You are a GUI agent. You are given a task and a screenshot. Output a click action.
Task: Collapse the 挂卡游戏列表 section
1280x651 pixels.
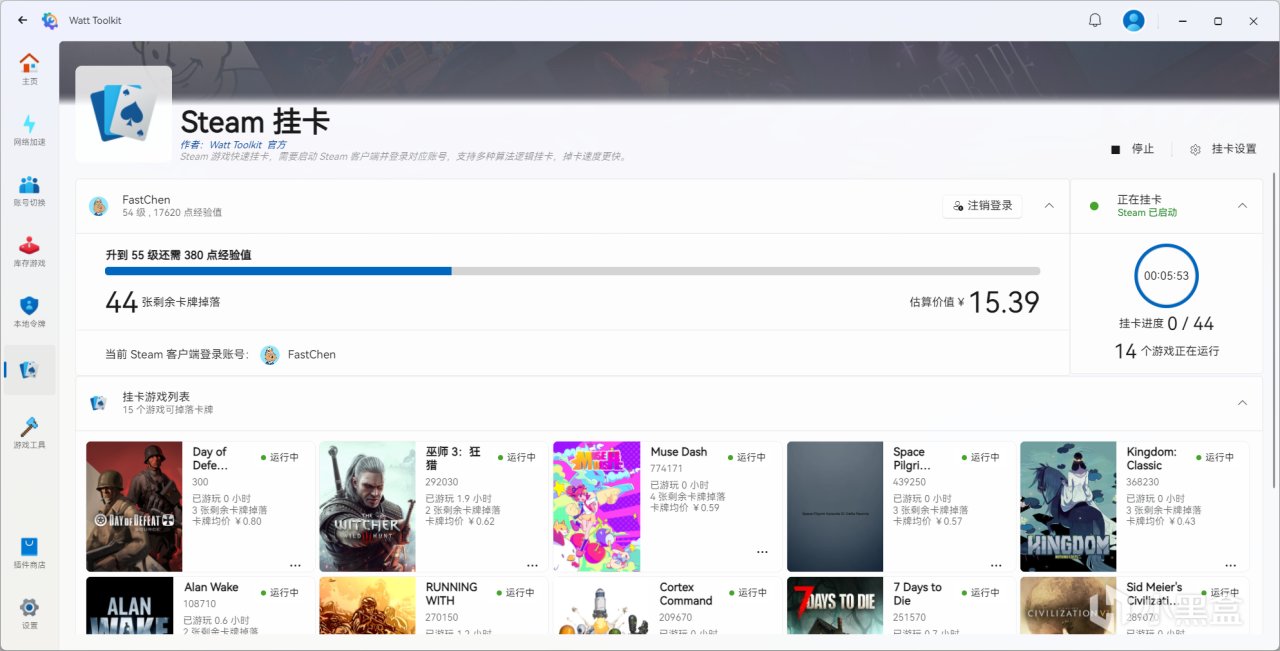(x=1242, y=403)
